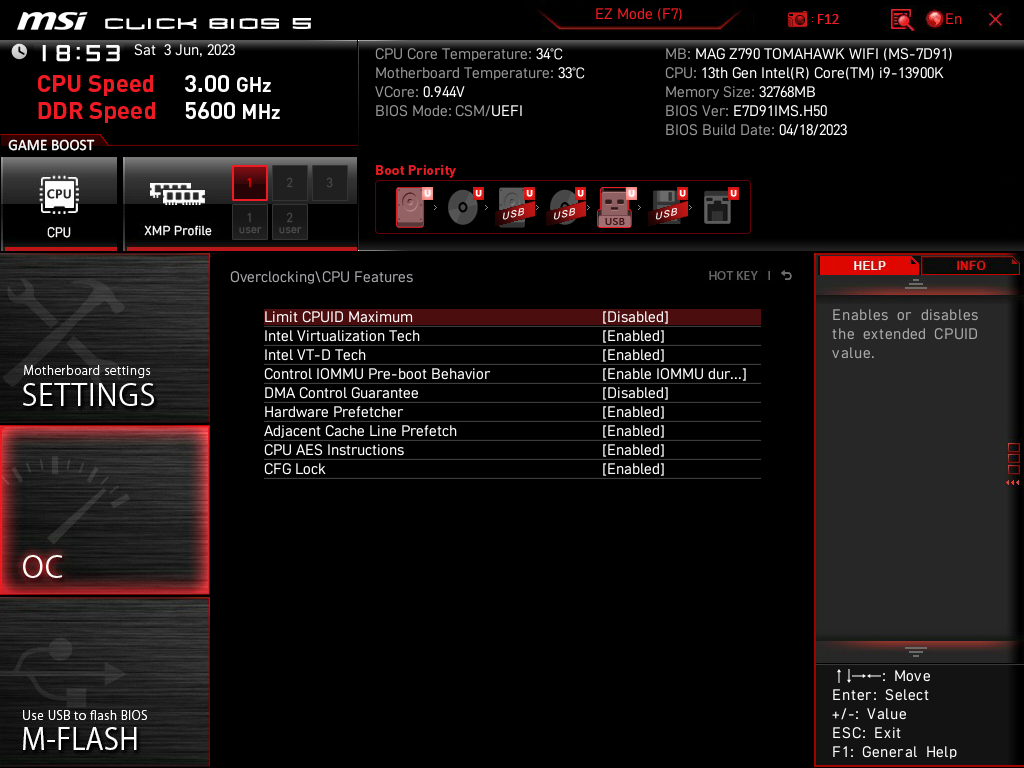Click the date Sat 3 Jun, 2023
Image resolution: width=1024 pixels, height=768 pixels.
coord(184,50)
